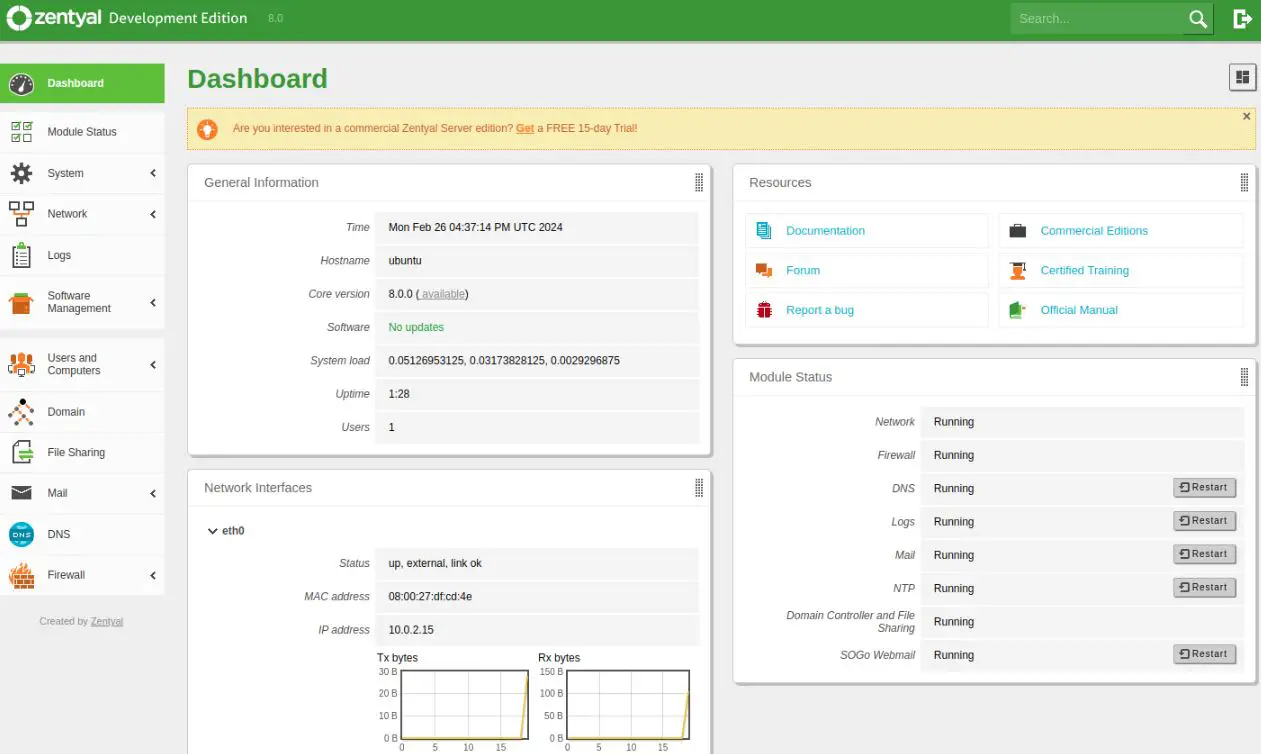Click the Users and Computers group icon
The height and width of the screenshot is (754, 1261).
(x=21, y=365)
